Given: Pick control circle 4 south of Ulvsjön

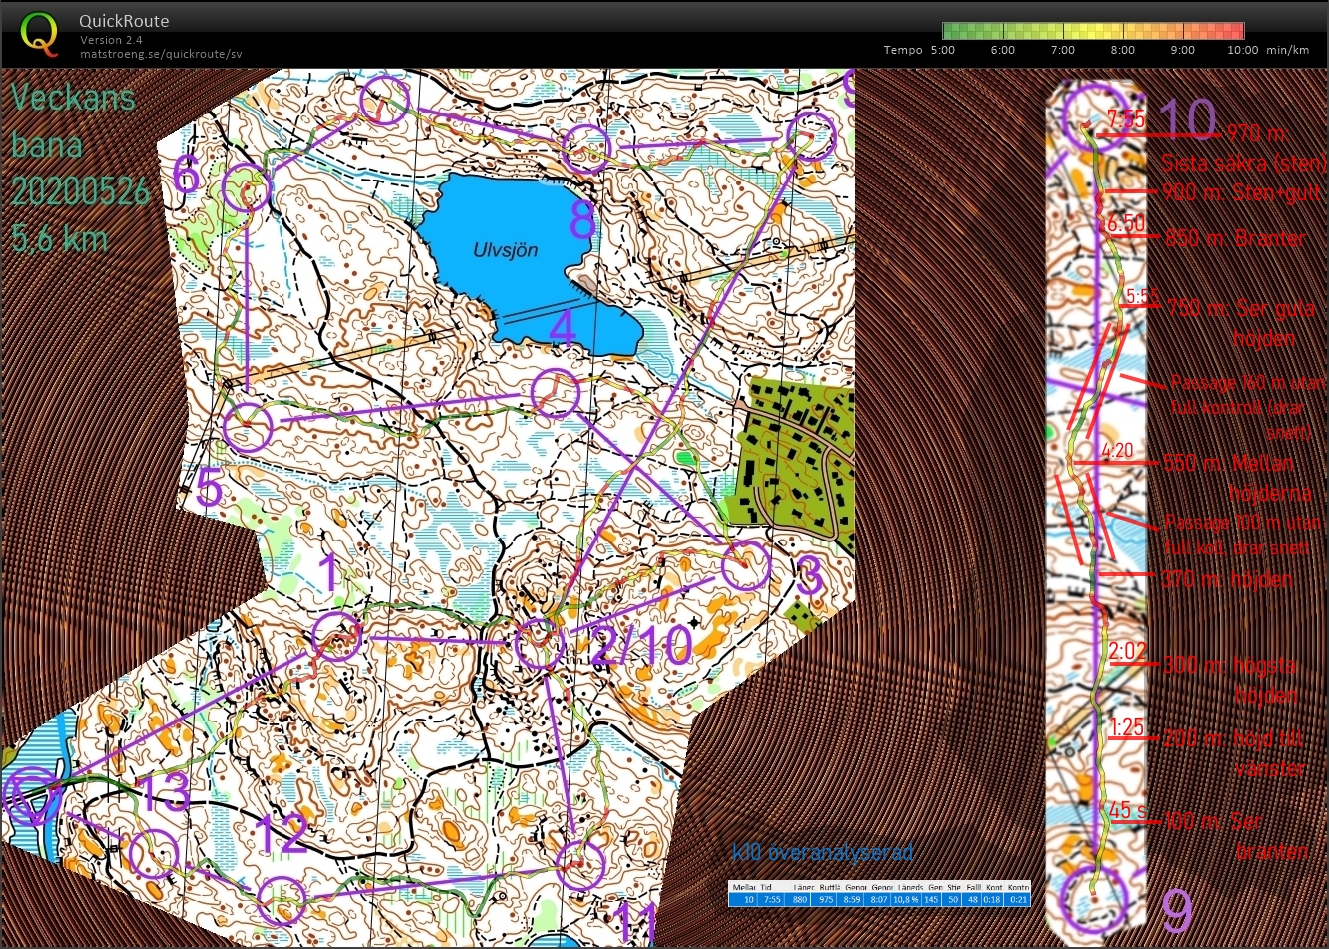Looking at the screenshot, I should 555,393.
